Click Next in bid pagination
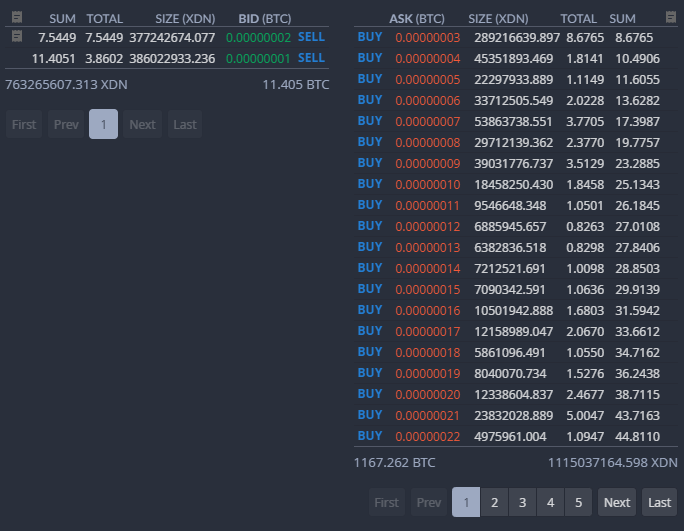The height and width of the screenshot is (531, 684). [x=142, y=124]
